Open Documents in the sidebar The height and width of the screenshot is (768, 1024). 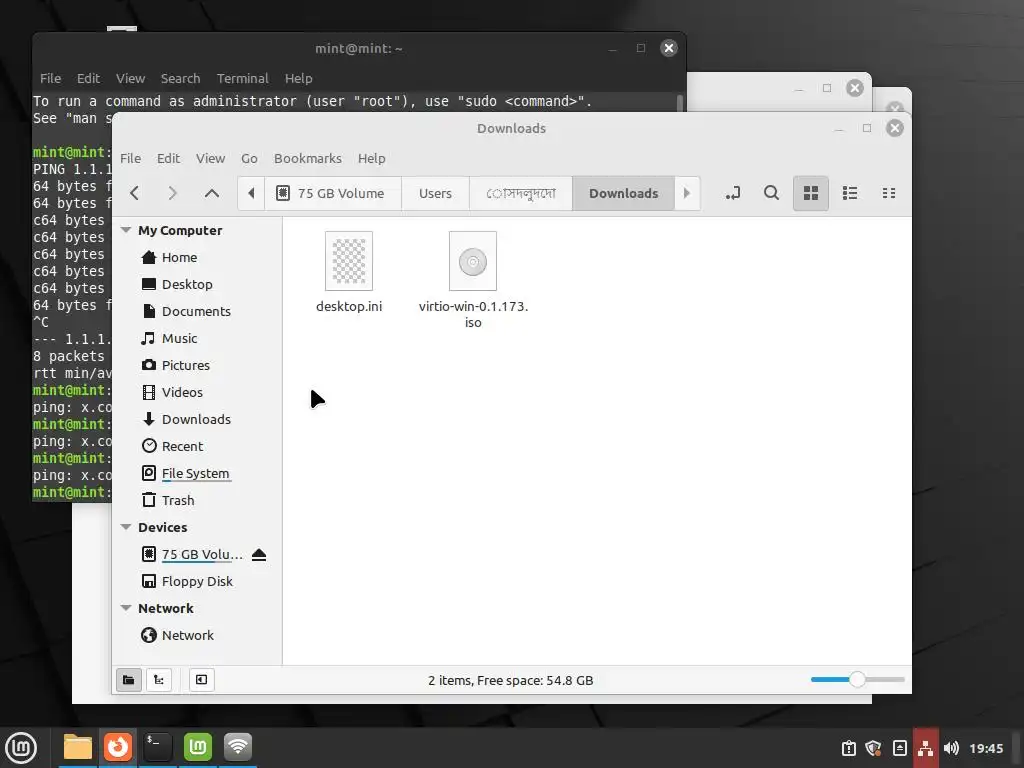click(x=196, y=312)
